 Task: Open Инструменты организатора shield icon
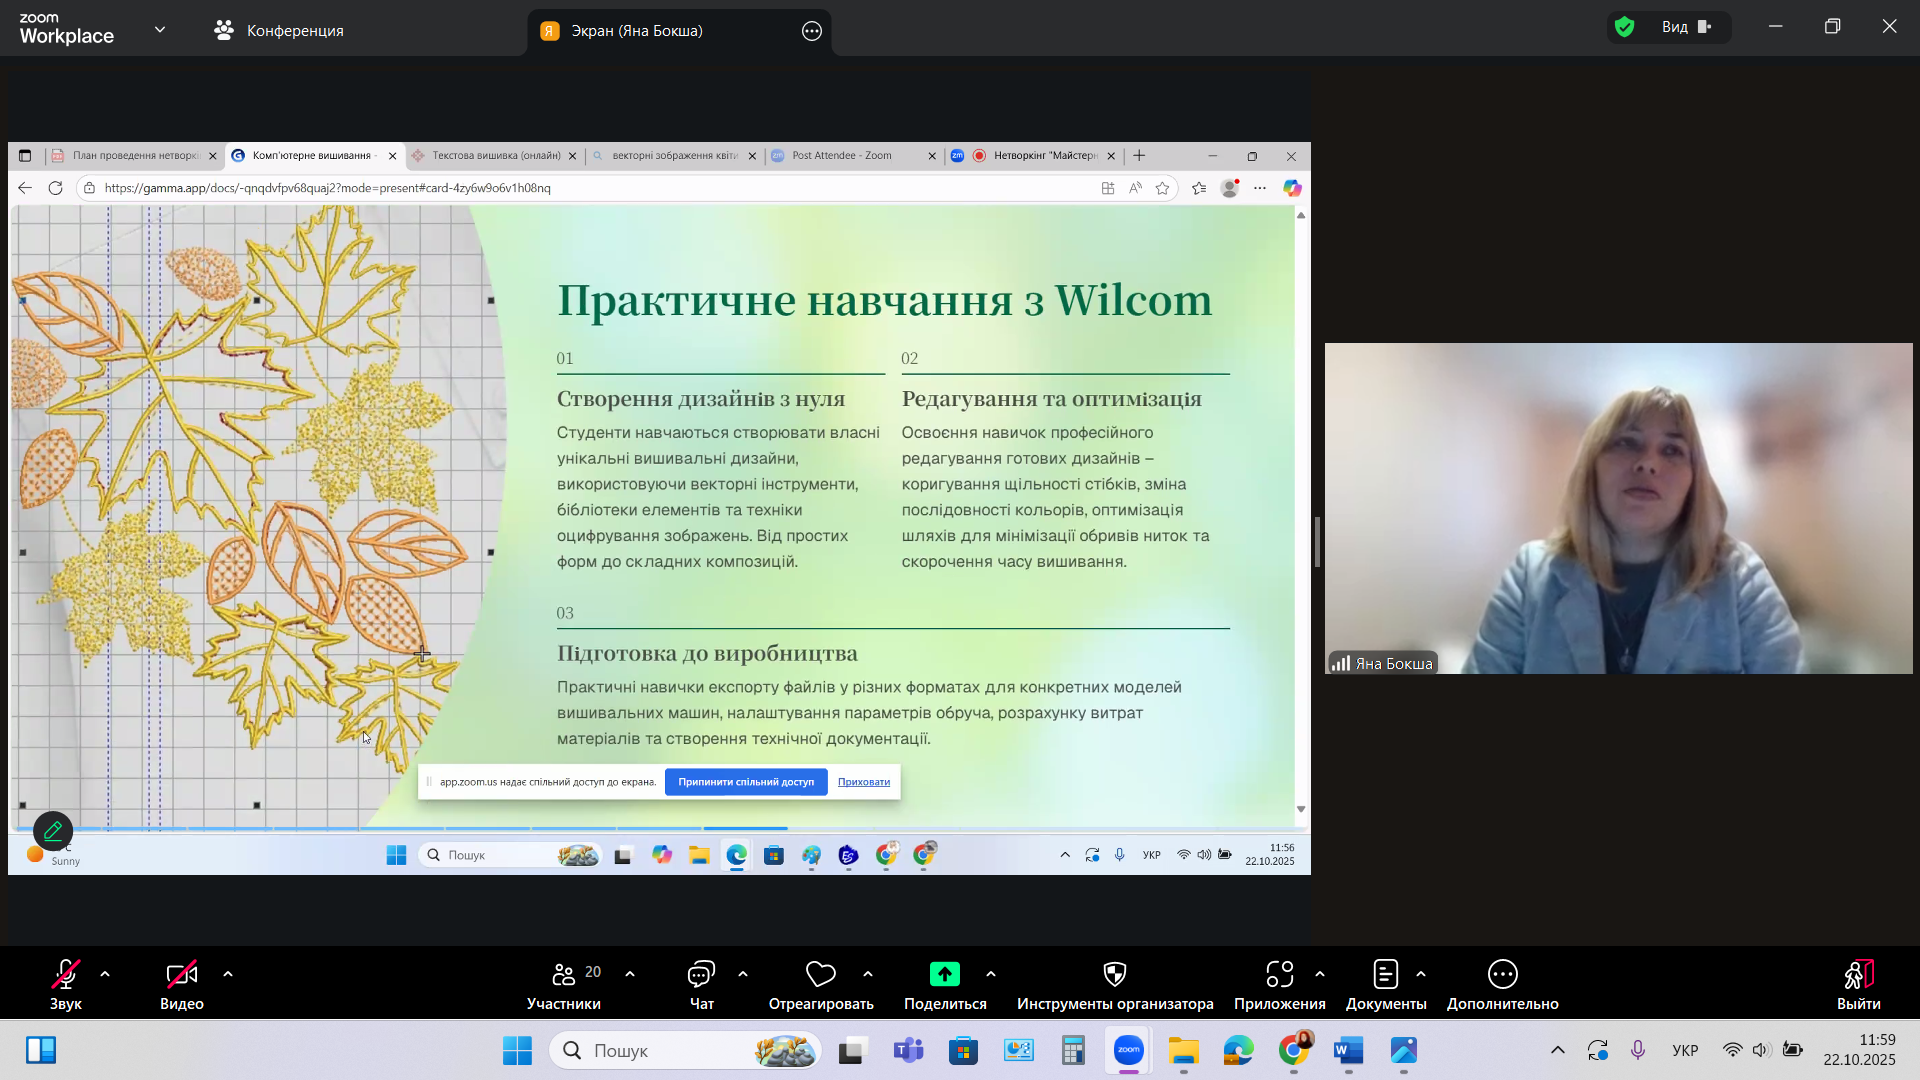1114,974
